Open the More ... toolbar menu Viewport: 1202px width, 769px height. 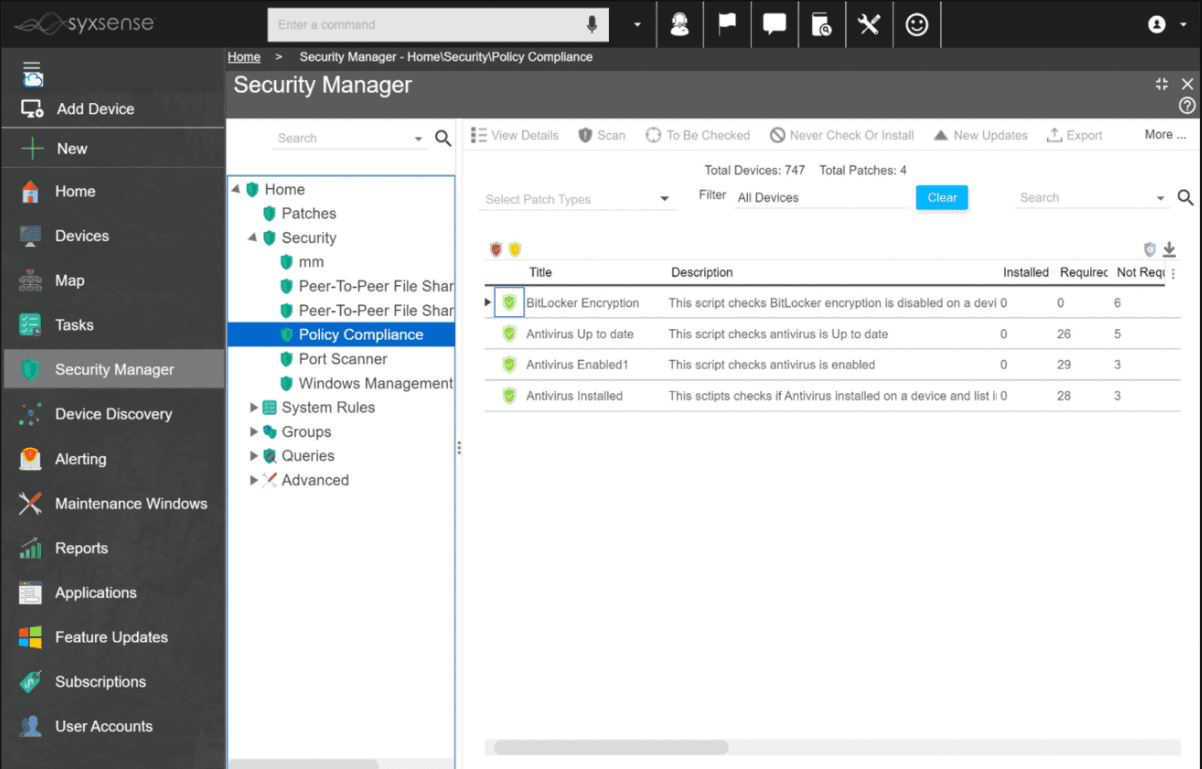(x=1165, y=134)
